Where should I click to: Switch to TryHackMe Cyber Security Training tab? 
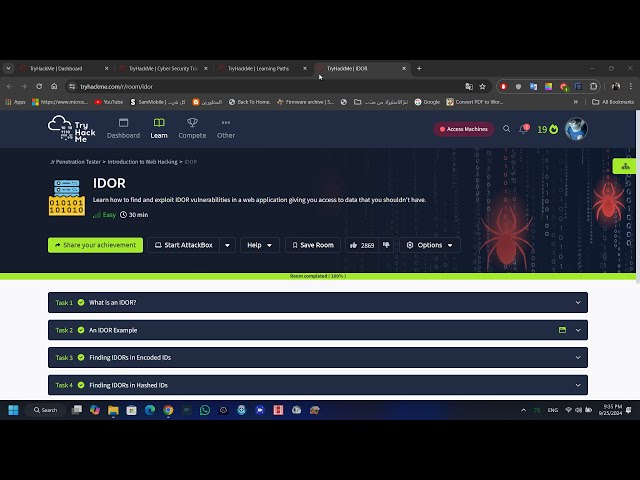click(x=163, y=69)
